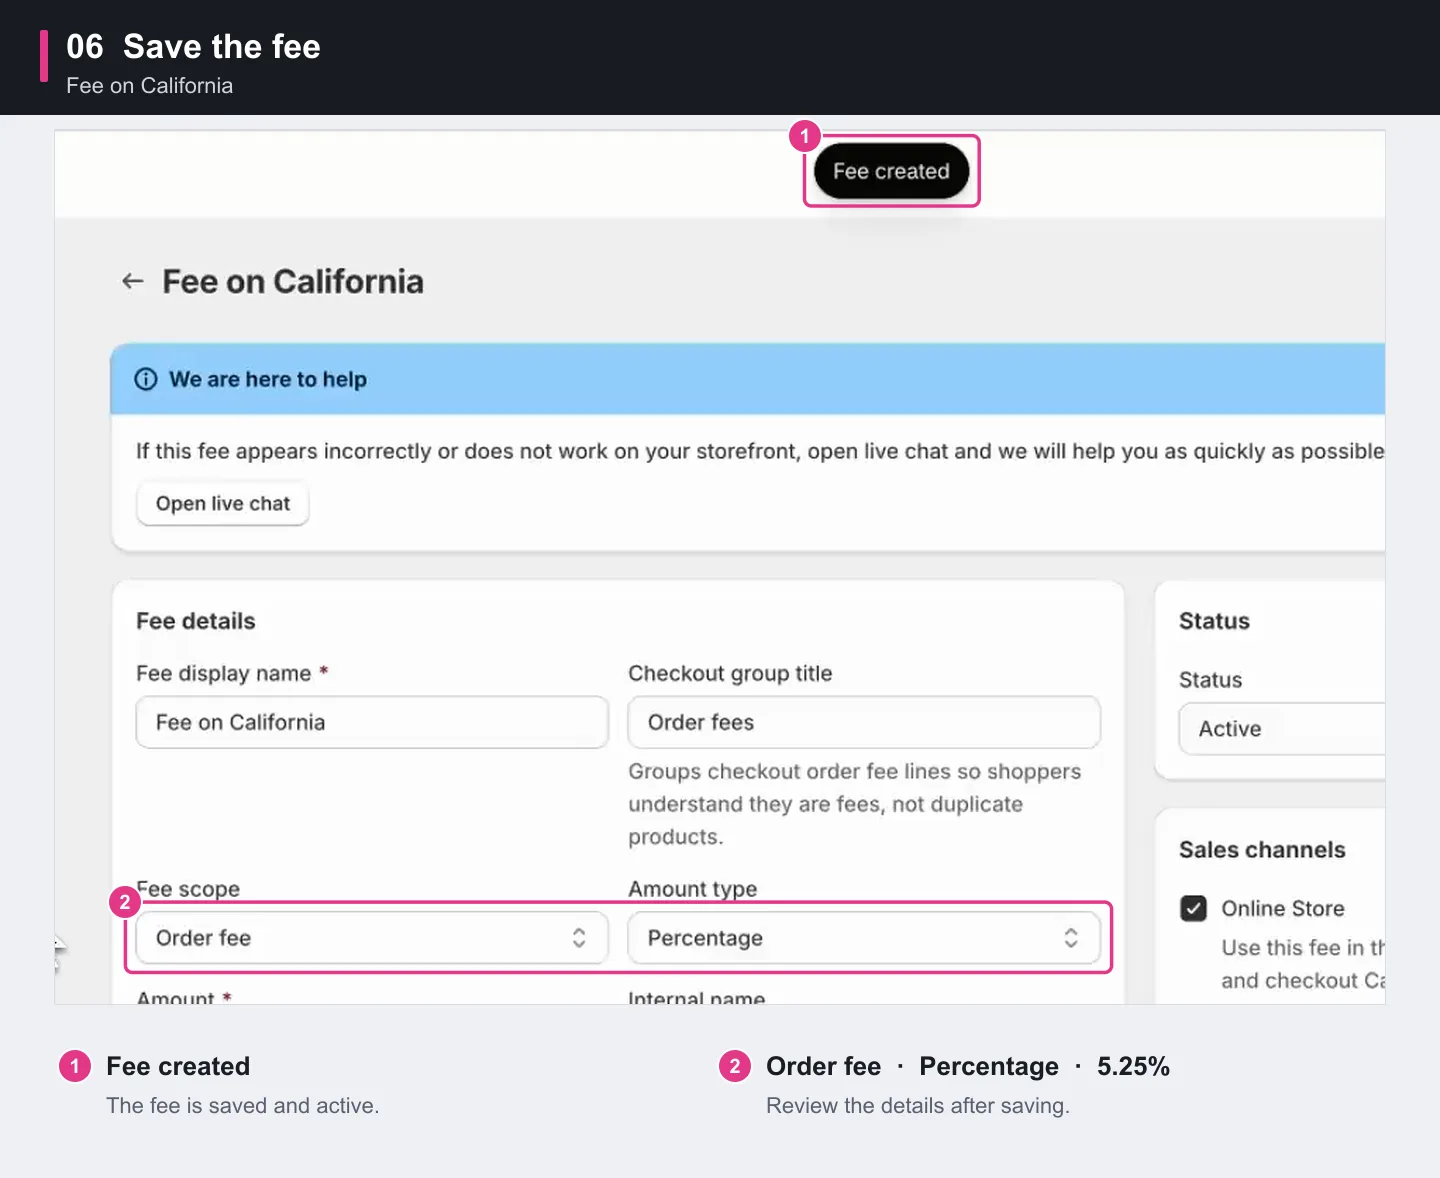The height and width of the screenshot is (1178, 1440).
Task: Click the Save the fee step heading
Action: tap(222, 46)
